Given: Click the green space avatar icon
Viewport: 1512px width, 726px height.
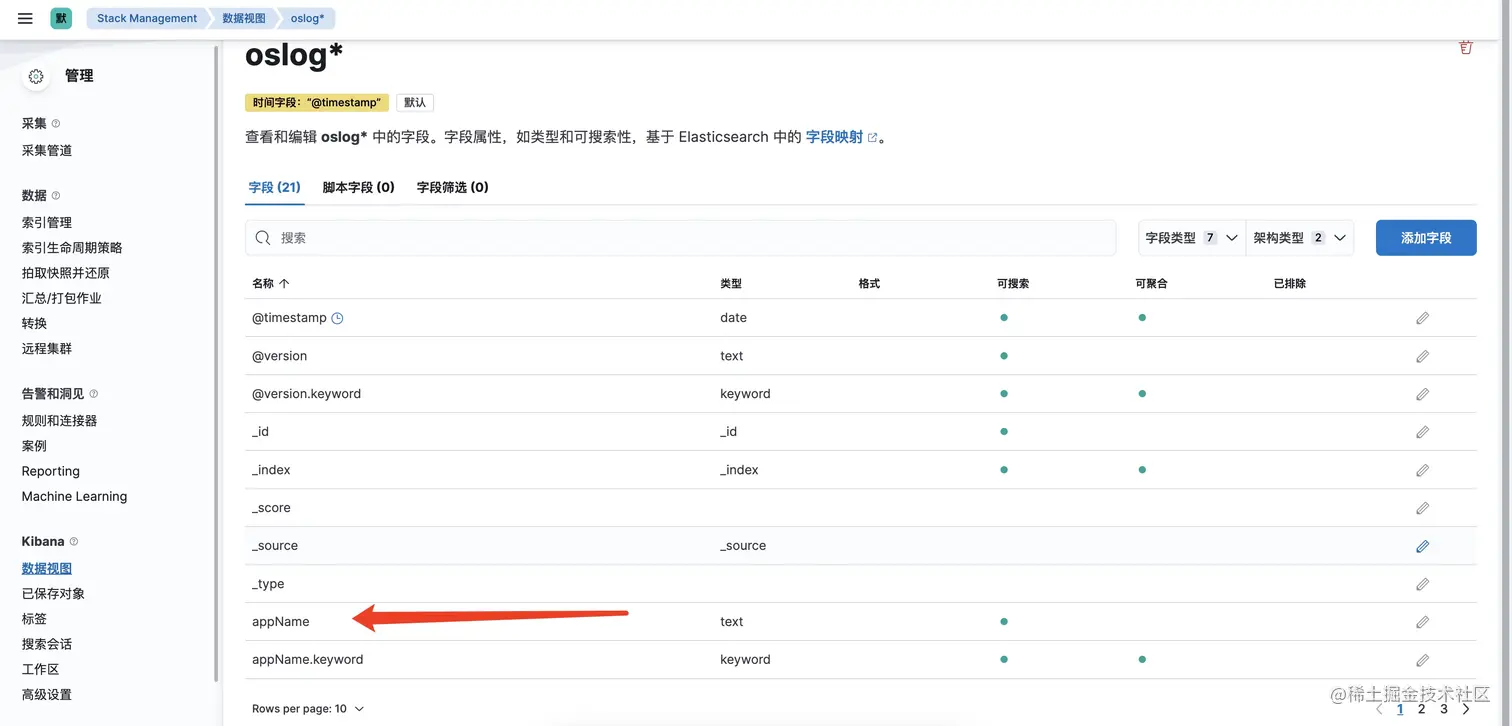Looking at the screenshot, I should [x=61, y=18].
